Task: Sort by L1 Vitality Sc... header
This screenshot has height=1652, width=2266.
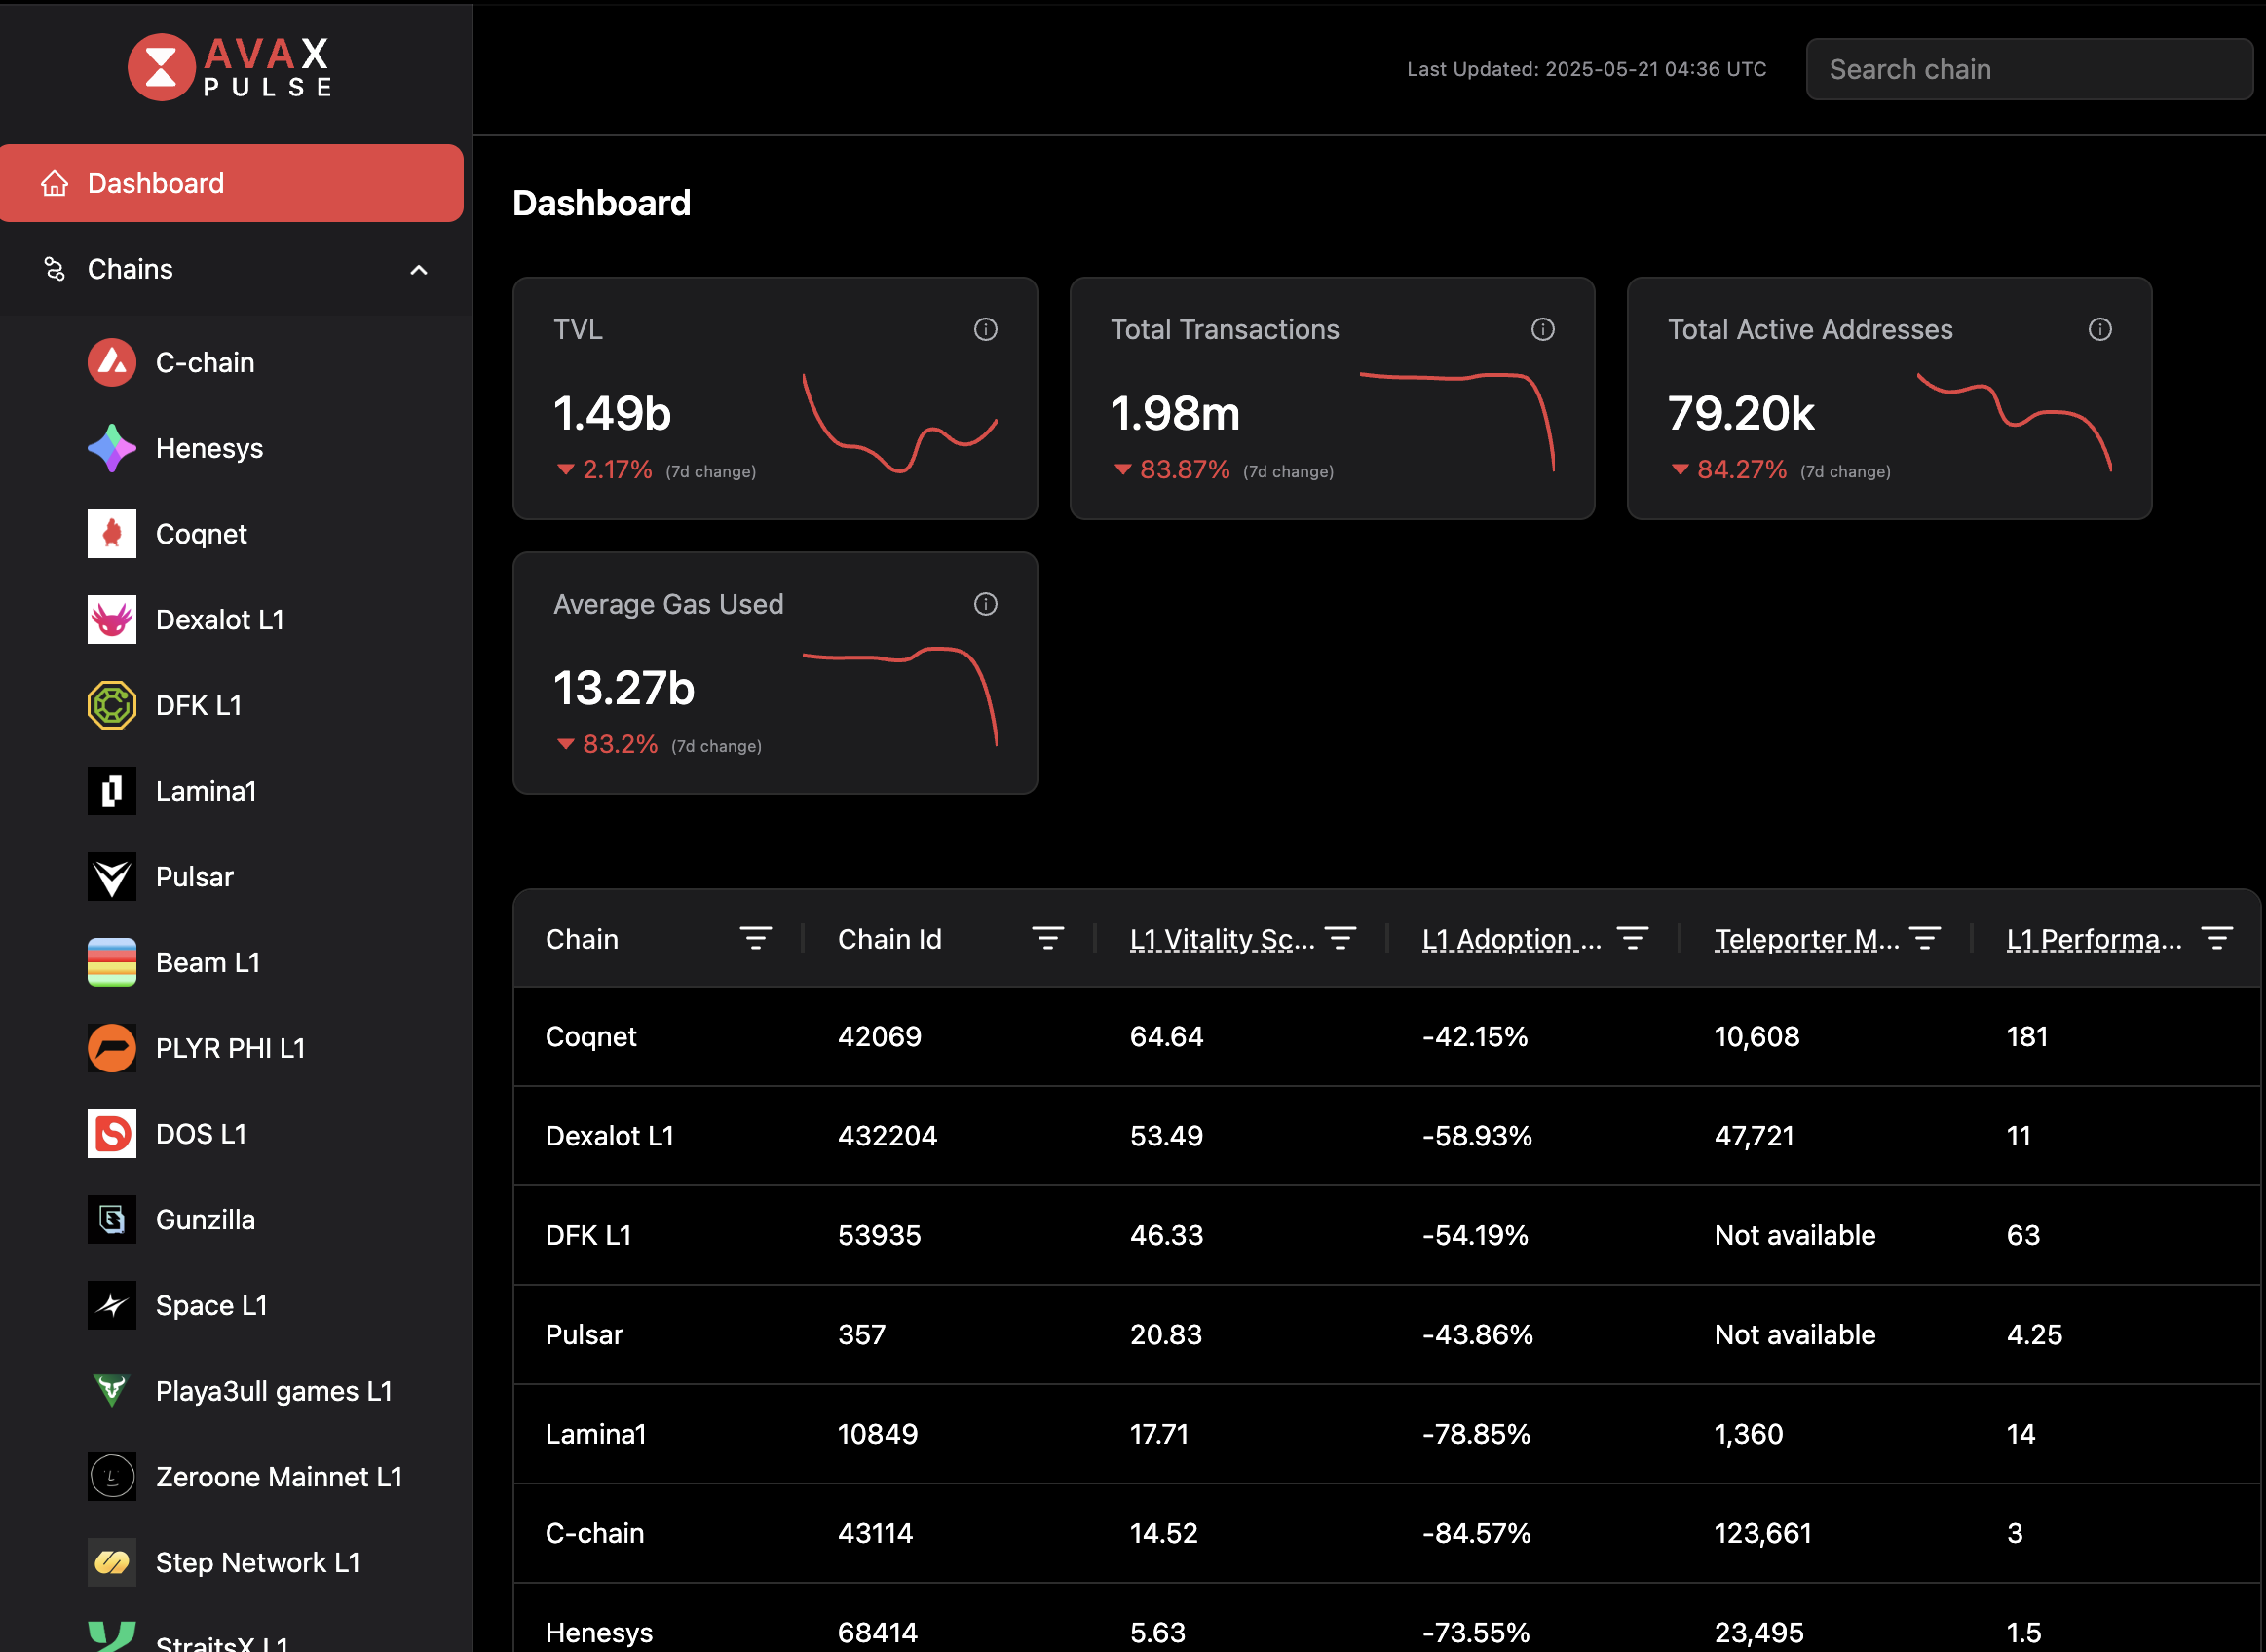Action: point(1222,939)
